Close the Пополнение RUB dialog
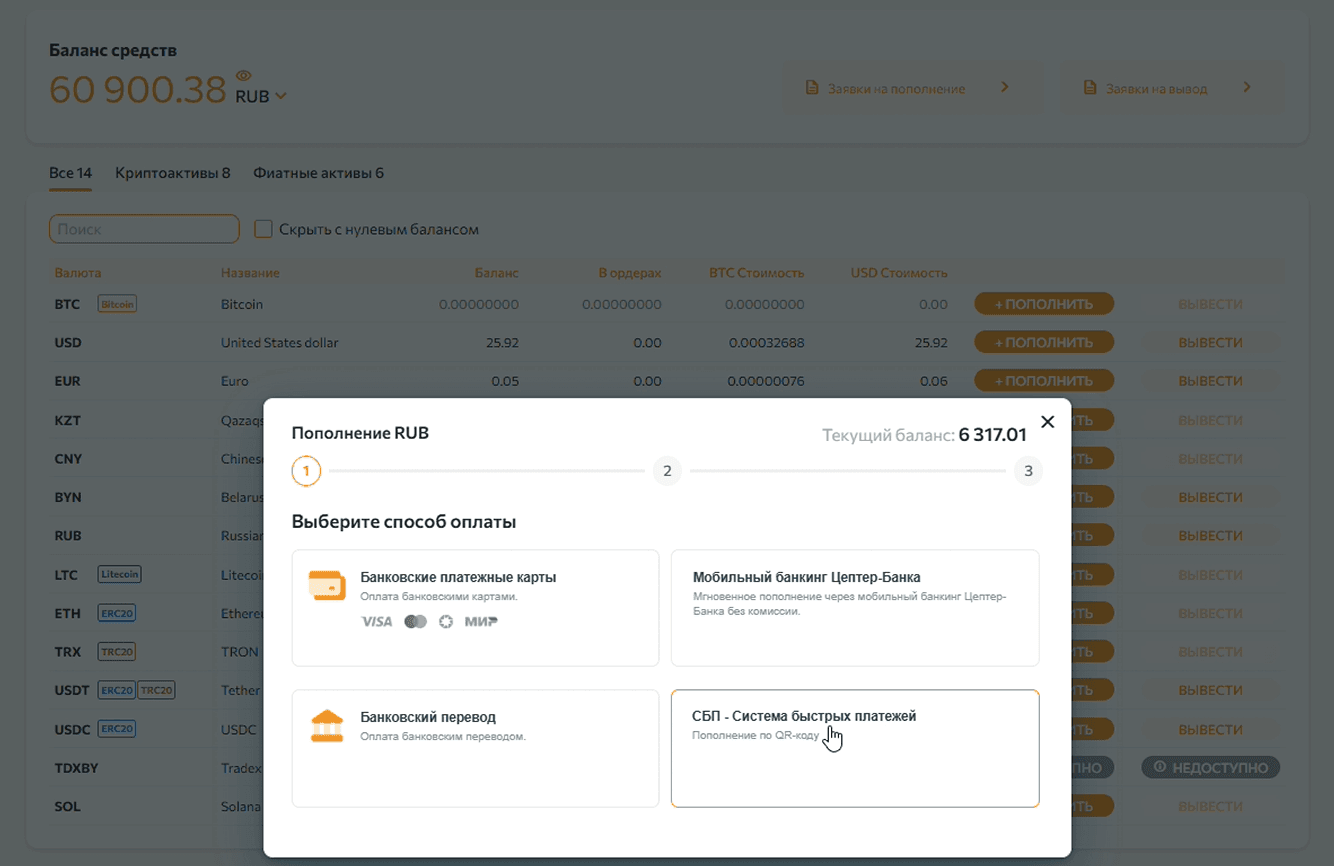 [1047, 422]
